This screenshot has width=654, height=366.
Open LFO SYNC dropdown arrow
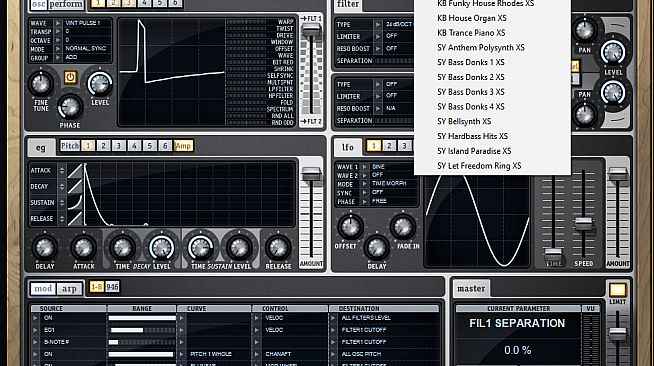(365, 193)
